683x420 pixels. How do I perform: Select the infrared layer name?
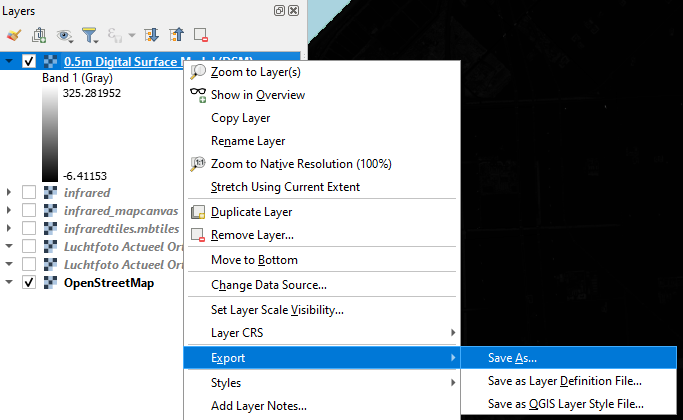pos(87,193)
